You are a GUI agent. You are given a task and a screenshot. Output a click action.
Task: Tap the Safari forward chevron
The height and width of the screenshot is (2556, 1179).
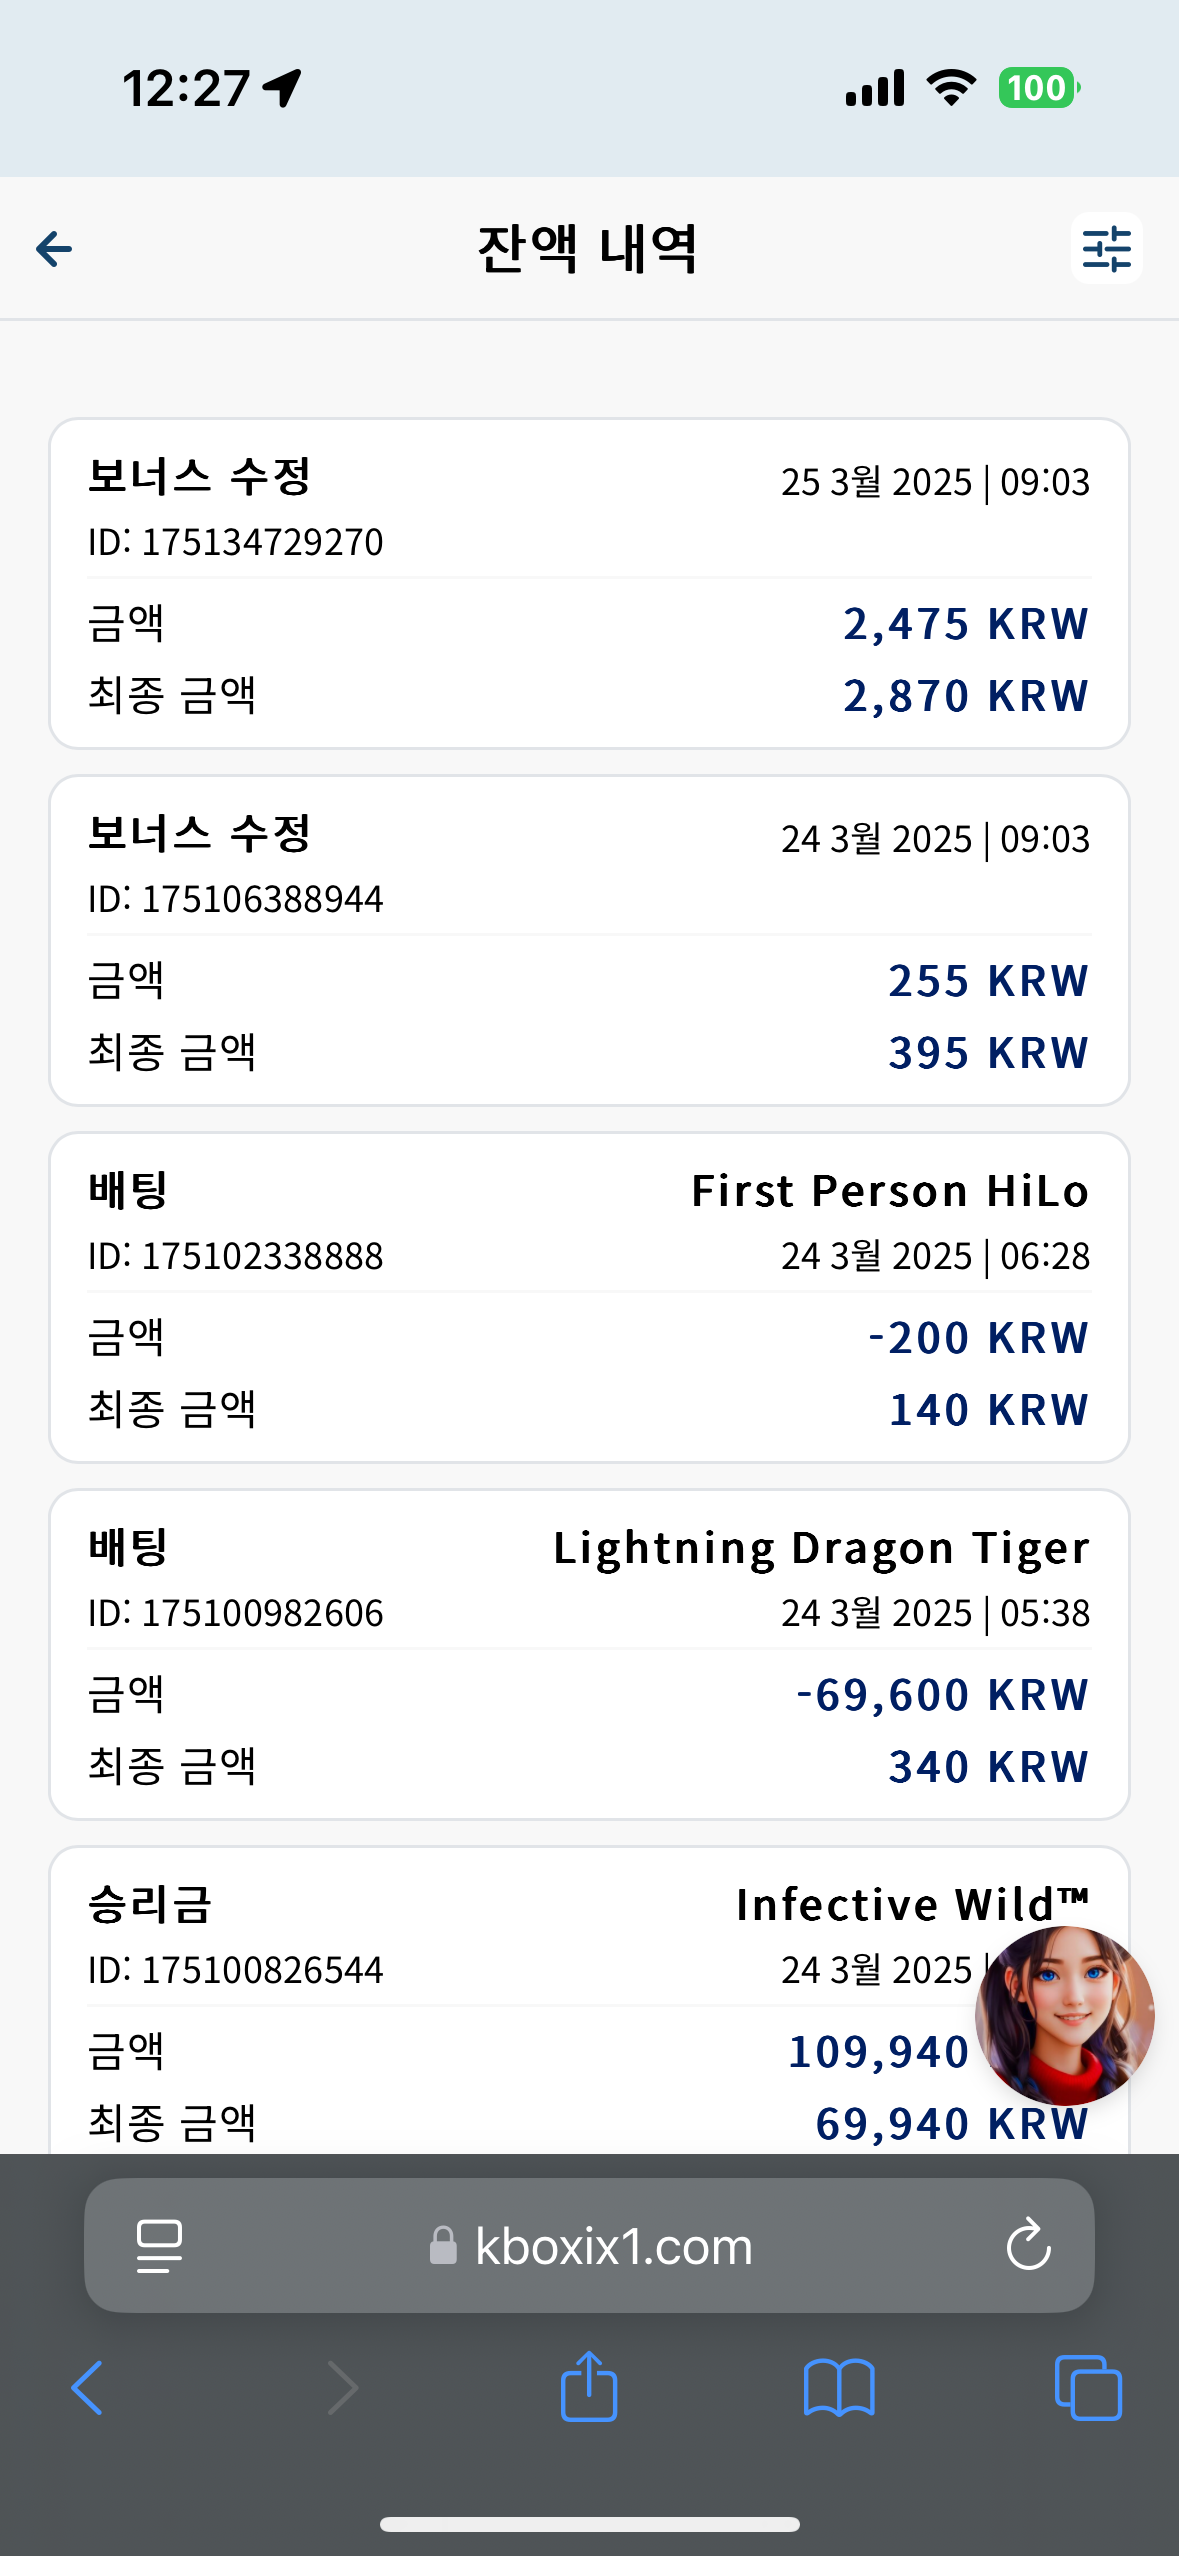(343, 2388)
